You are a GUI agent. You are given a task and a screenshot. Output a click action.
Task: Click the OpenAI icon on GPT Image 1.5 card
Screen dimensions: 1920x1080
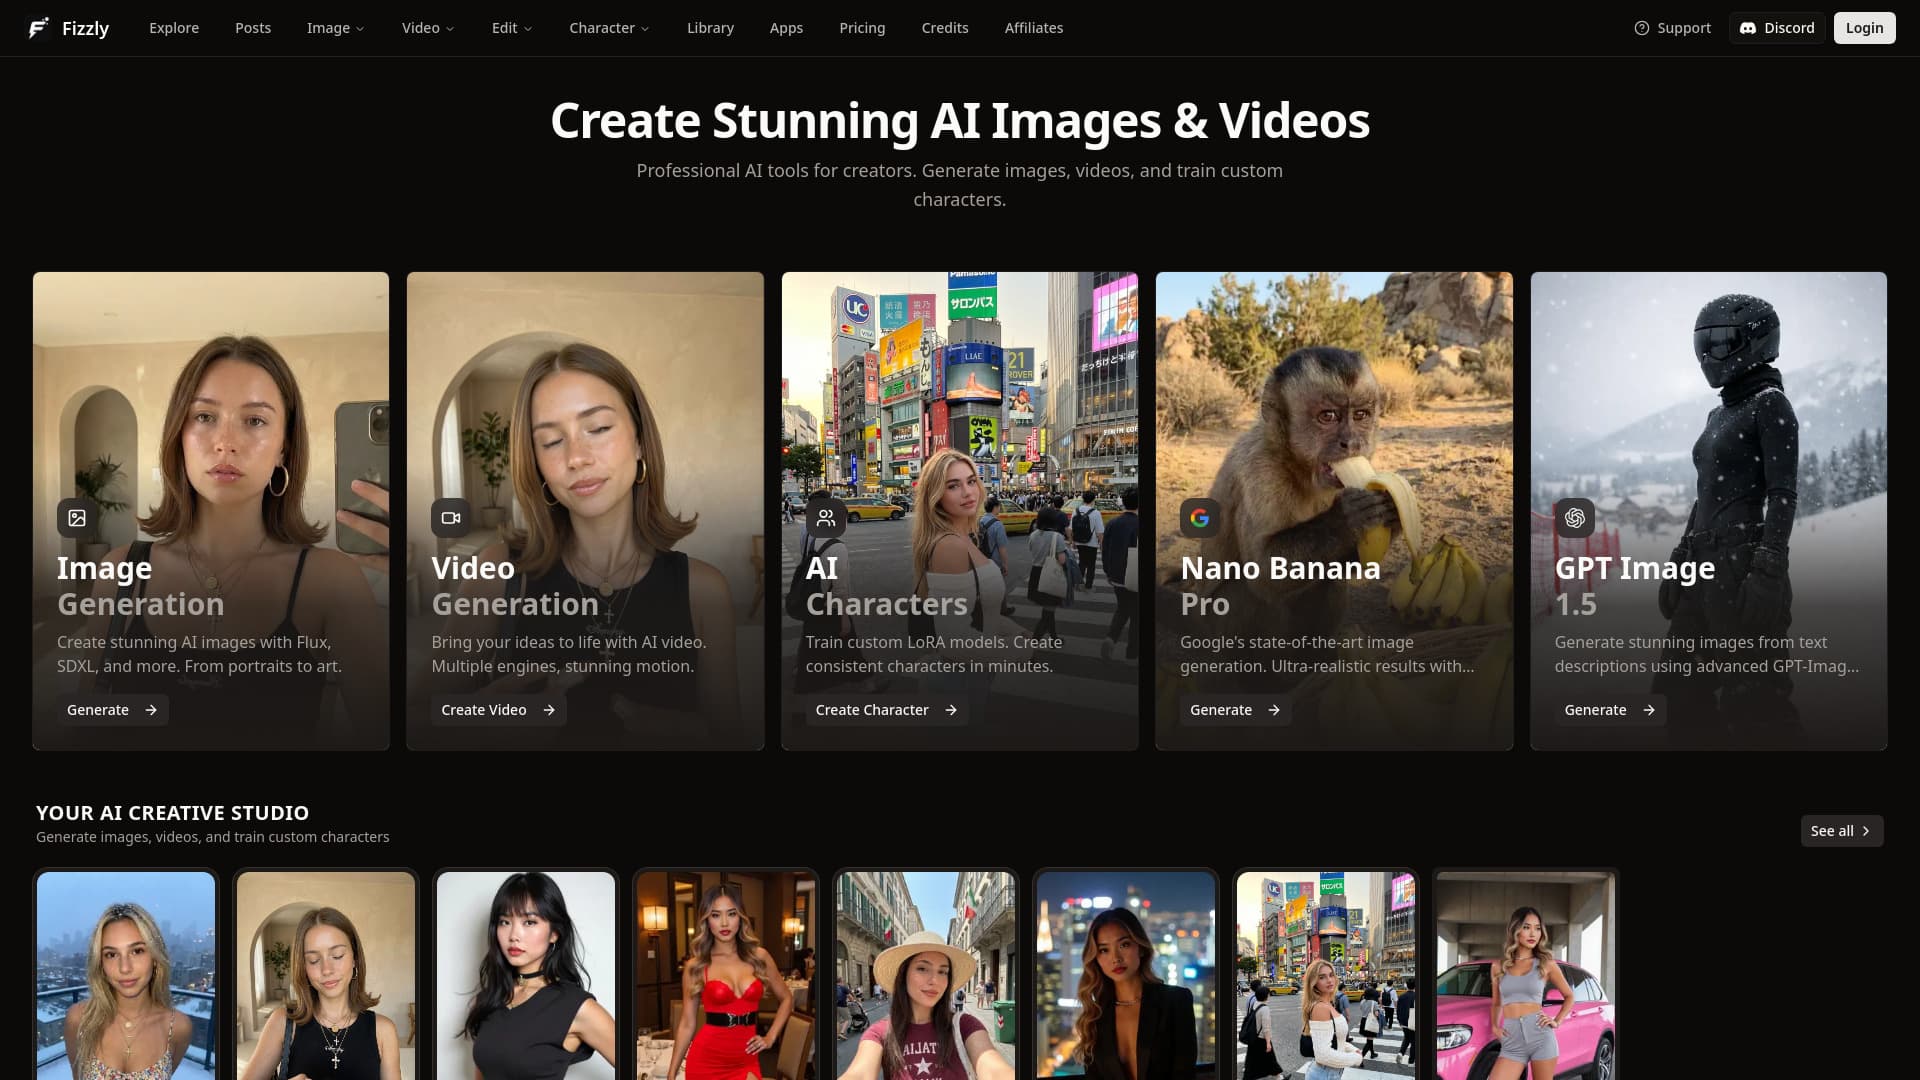(1575, 518)
